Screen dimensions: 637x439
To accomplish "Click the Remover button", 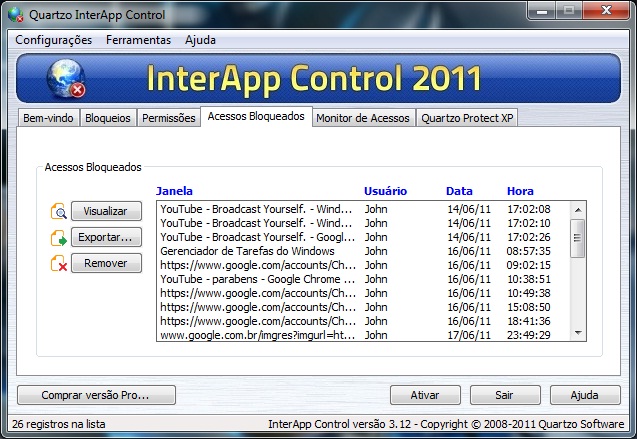I will pos(106,263).
